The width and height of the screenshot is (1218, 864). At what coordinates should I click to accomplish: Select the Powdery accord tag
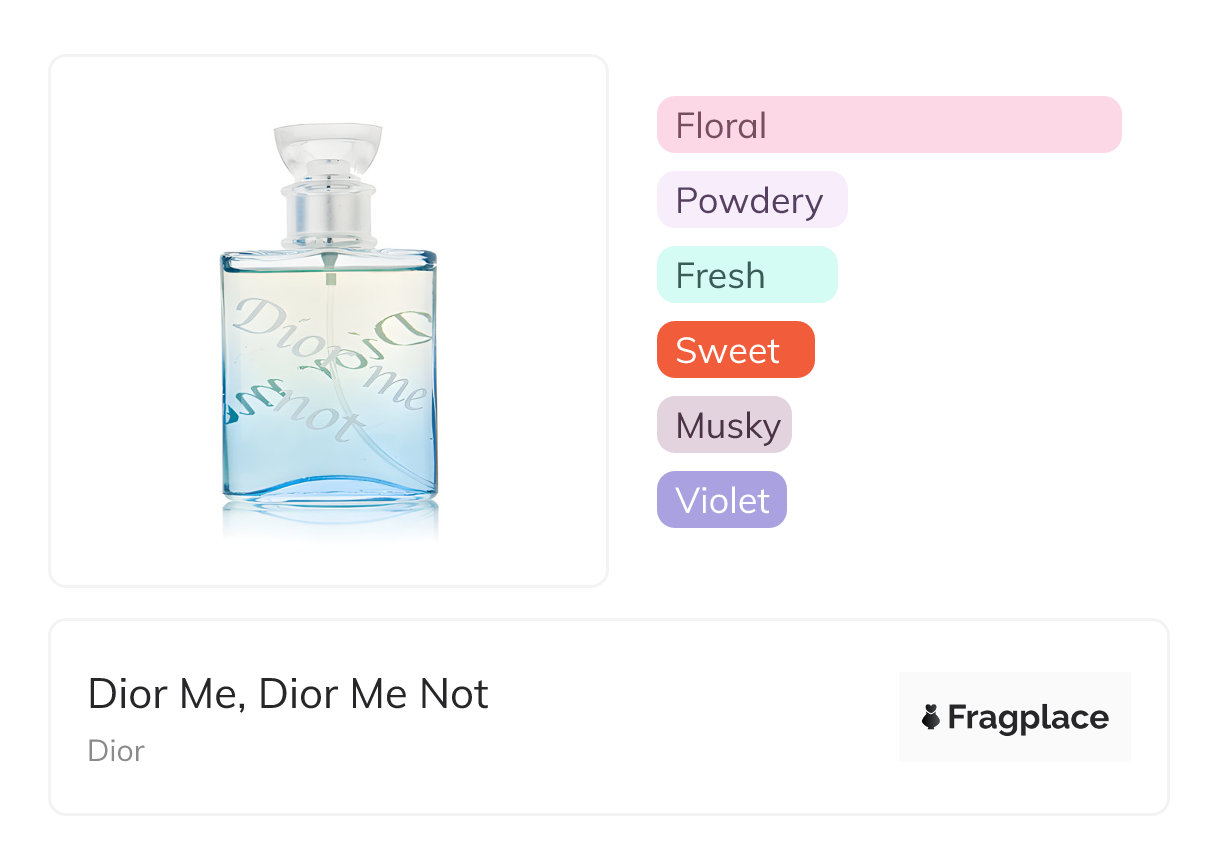751,200
